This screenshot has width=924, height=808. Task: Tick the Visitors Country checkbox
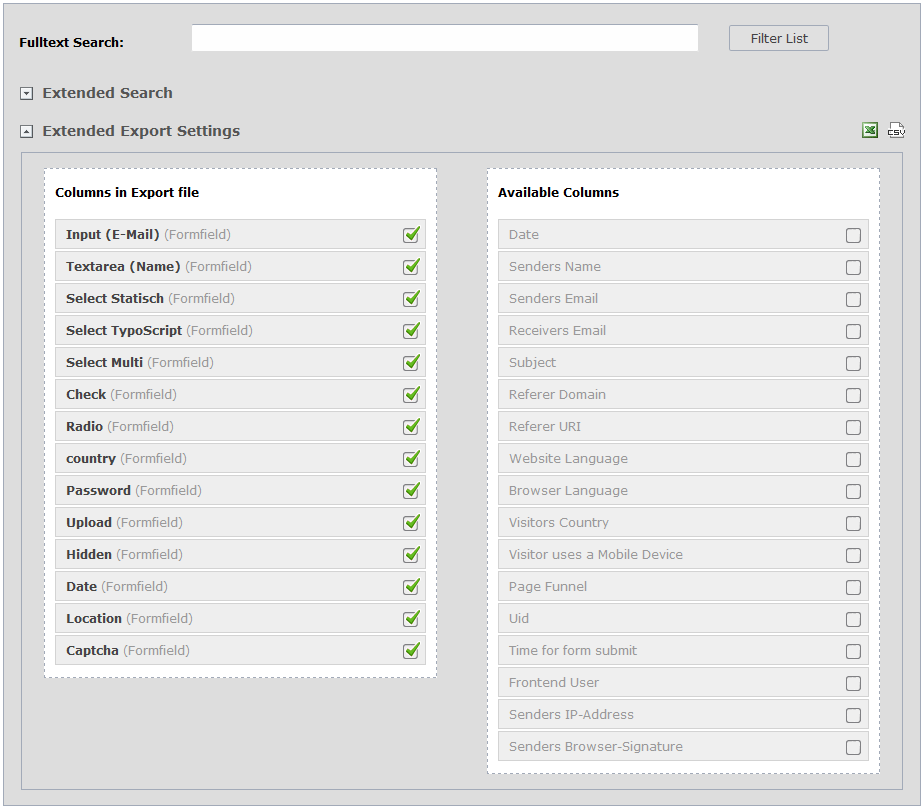853,523
